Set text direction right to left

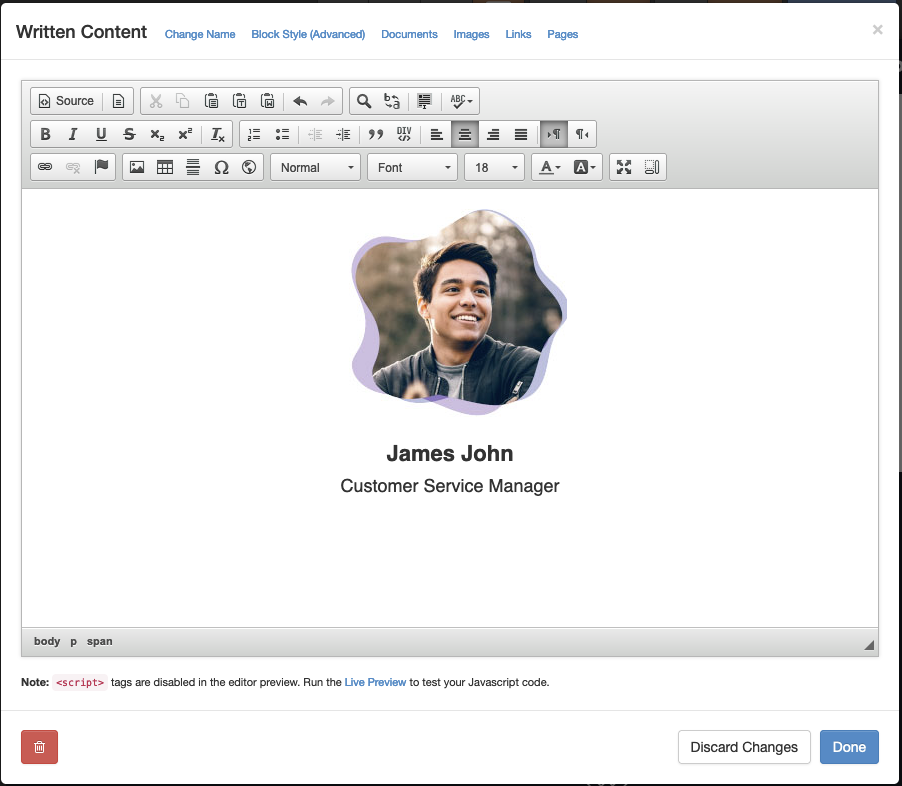pos(582,135)
